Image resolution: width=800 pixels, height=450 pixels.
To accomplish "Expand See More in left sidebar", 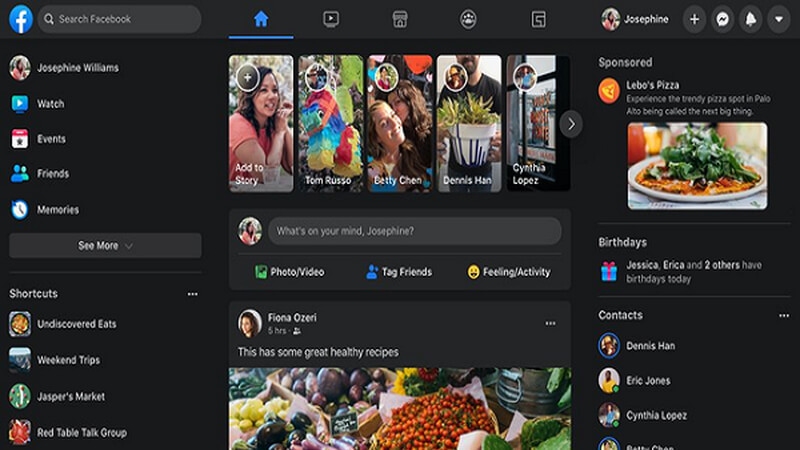I will tap(105, 245).
